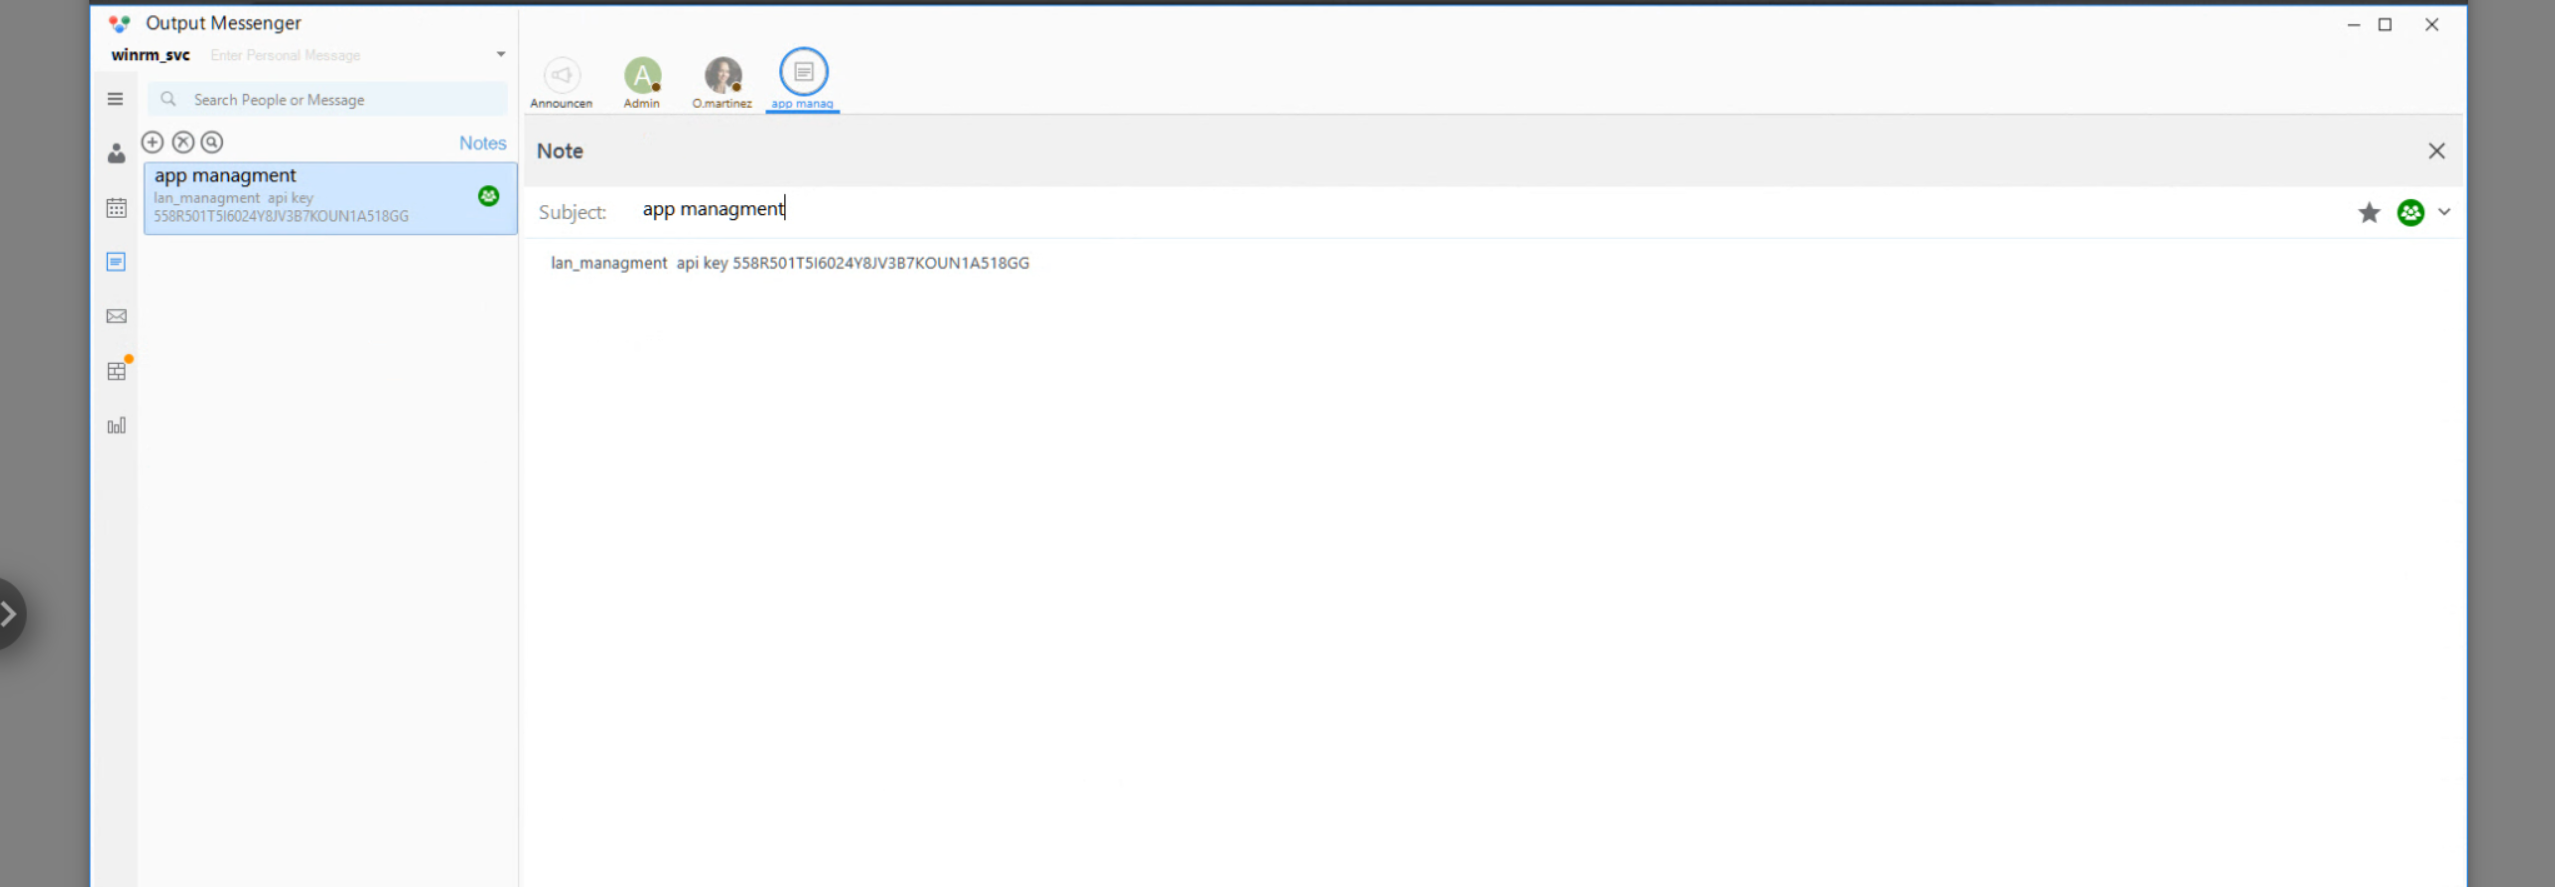Expand the chevron next to green share icon

click(x=2444, y=212)
